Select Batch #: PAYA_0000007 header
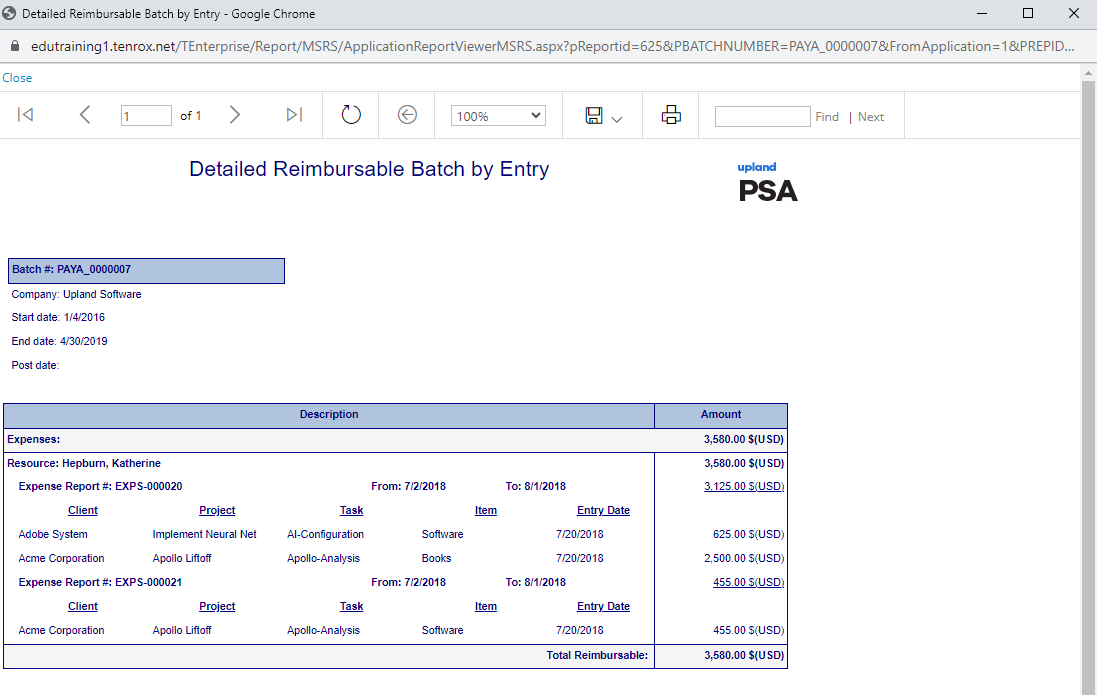1097x695 pixels. tap(146, 271)
